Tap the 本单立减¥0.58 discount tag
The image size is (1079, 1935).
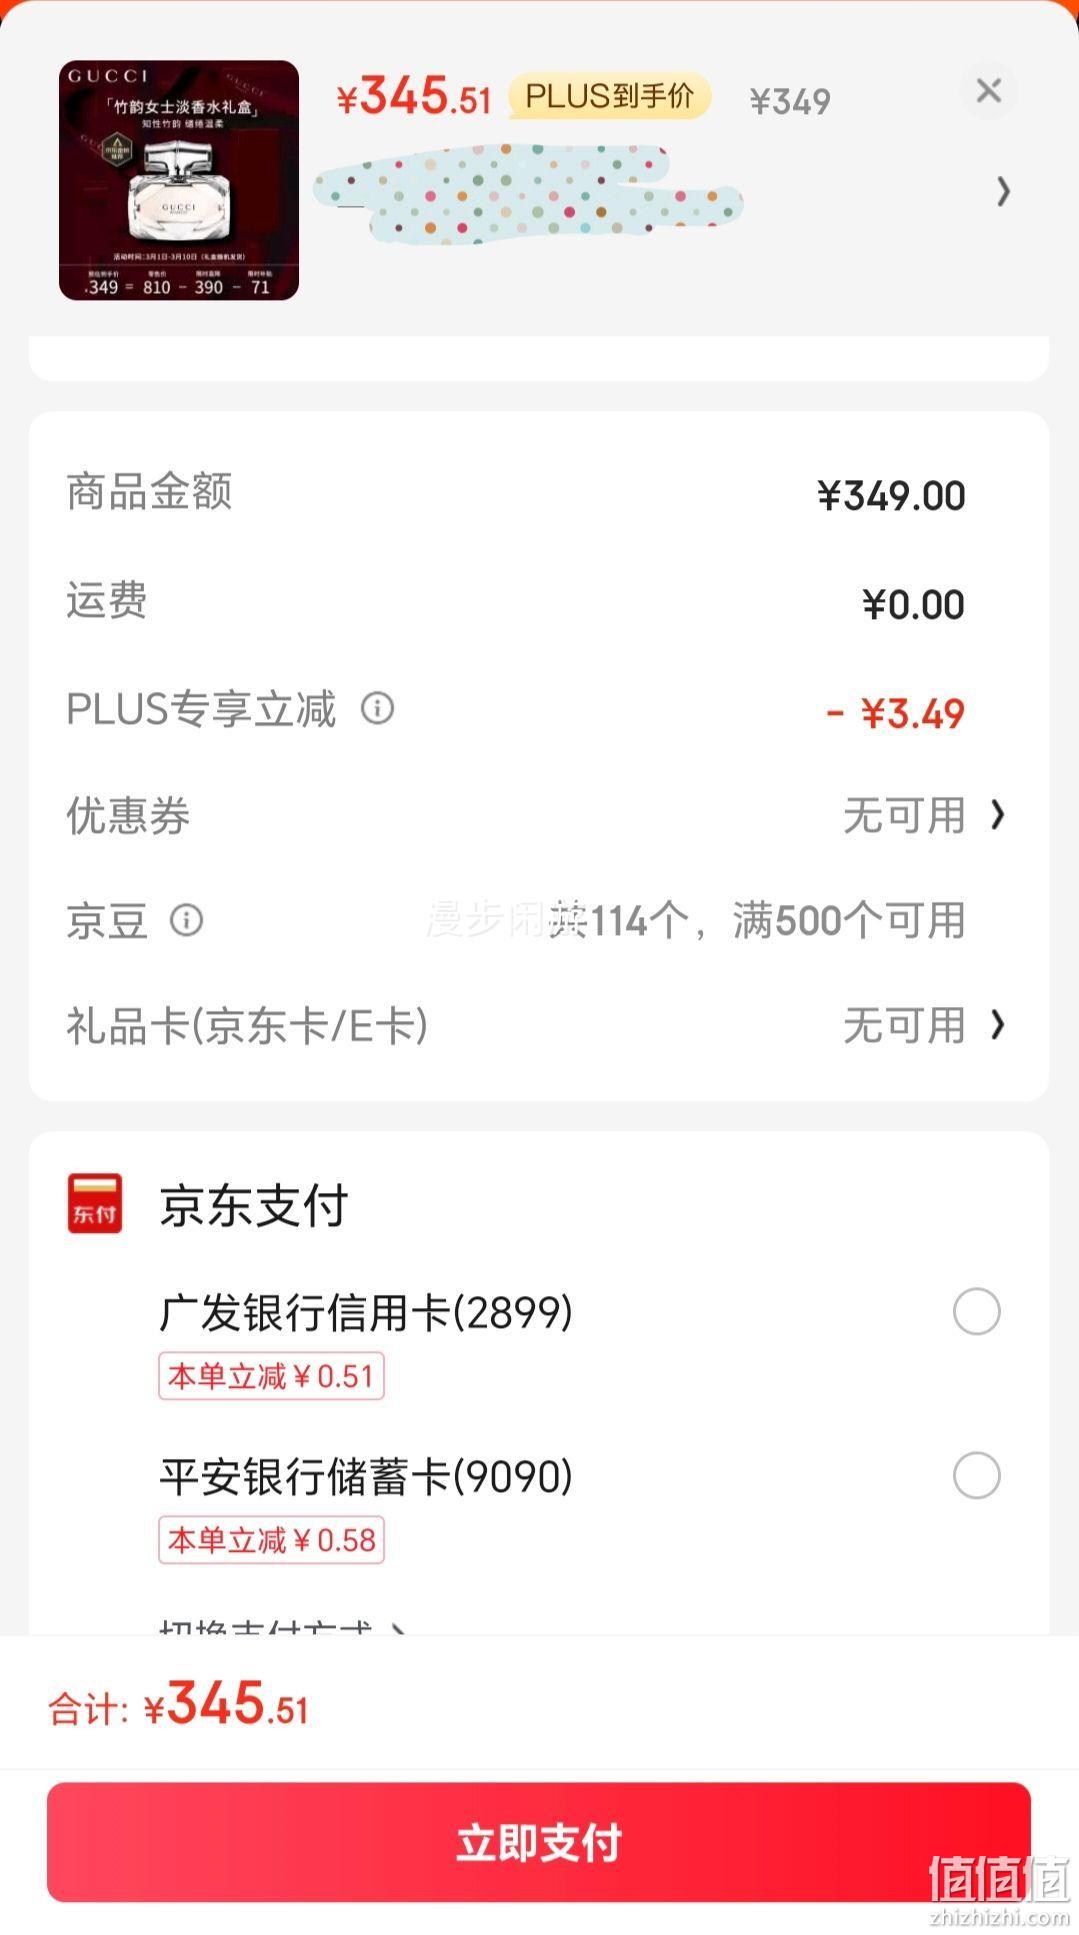coord(271,1540)
